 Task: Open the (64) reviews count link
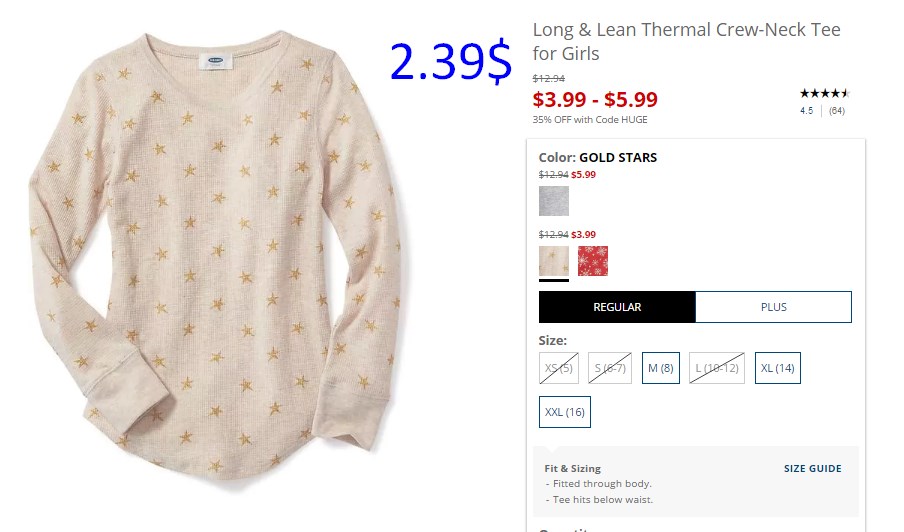pyautogui.click(x=837, y=111)
